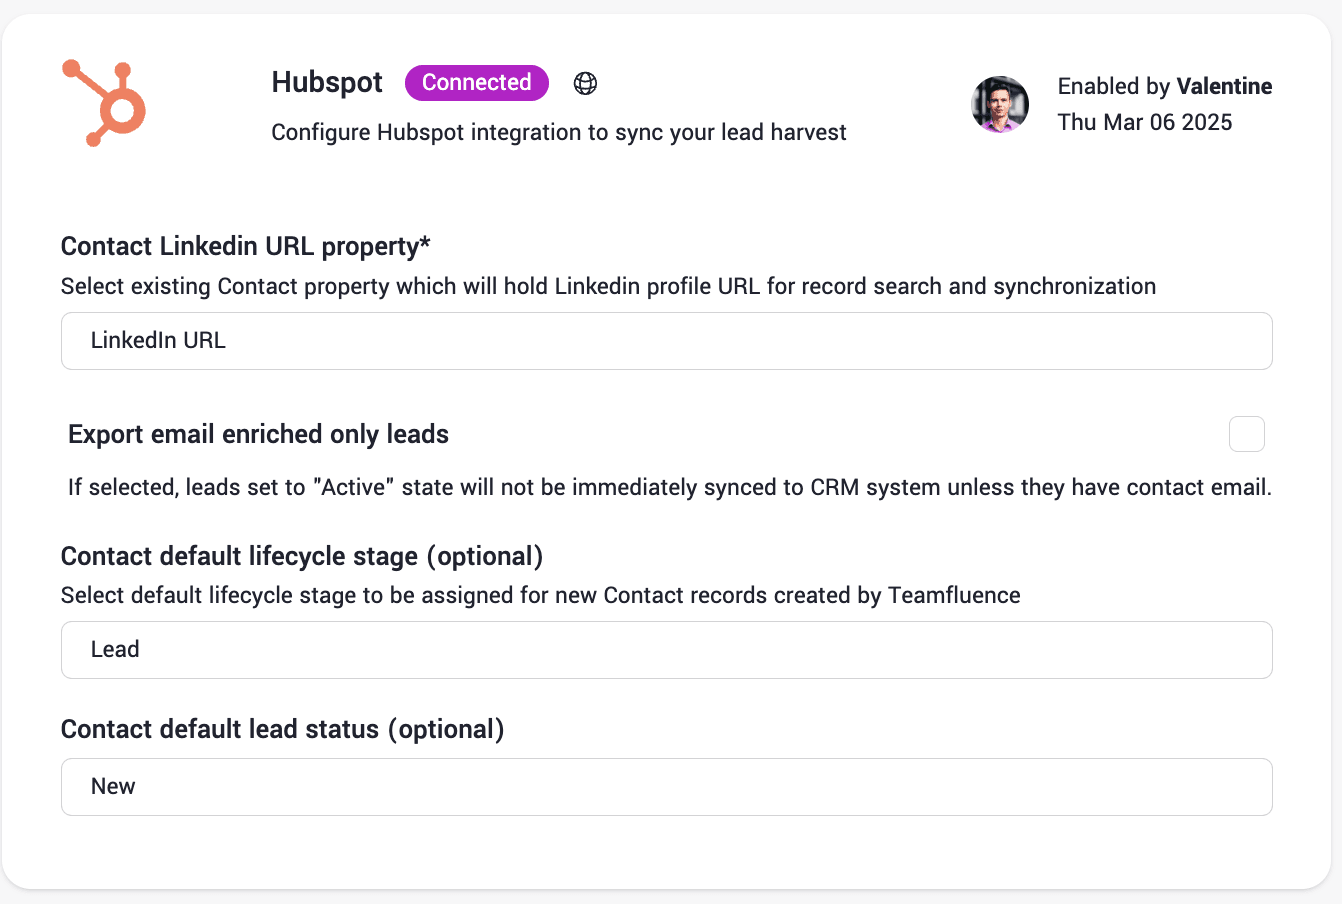Click the Active state sync explanation text
Screen dimensions: 1342x904
(669, 488)
